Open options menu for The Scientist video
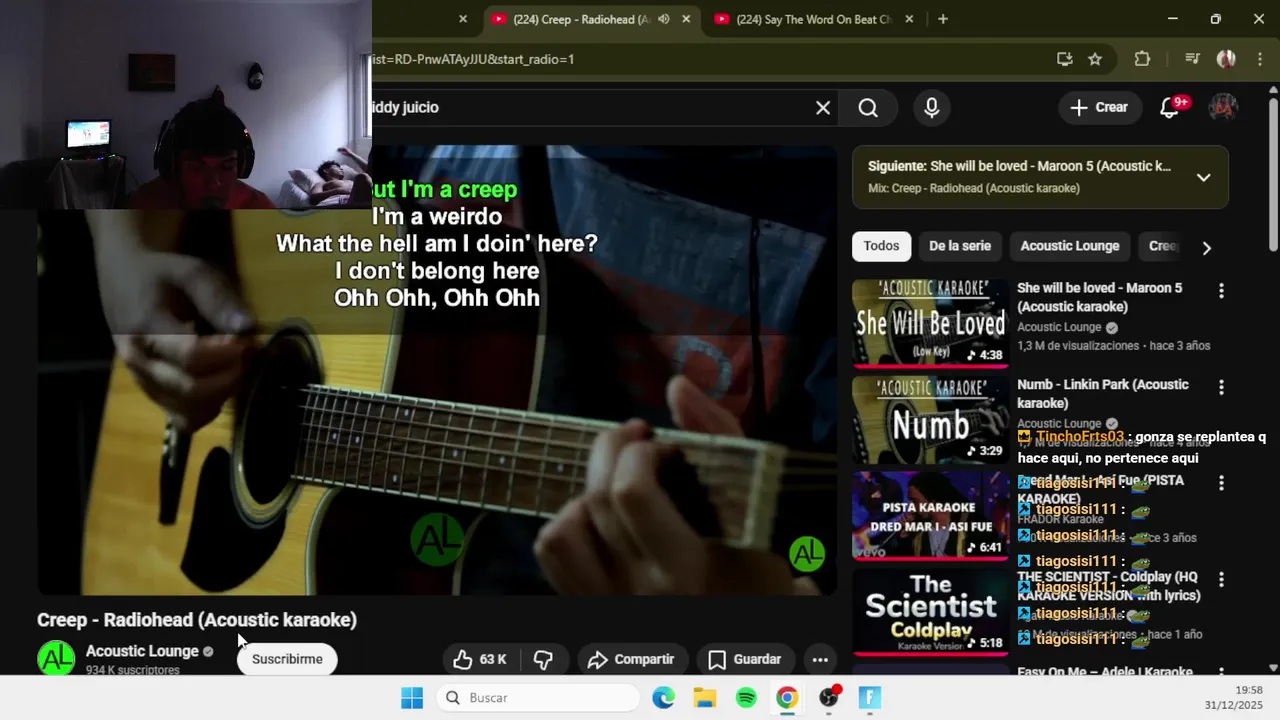 (x=1221, y=579)
